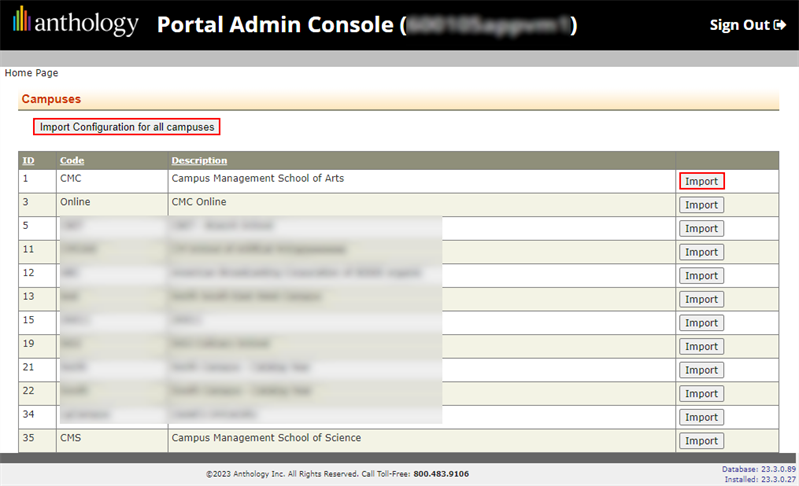Select 'Campus Management School of Arts' description
This screenshot has width=799, height=486.
pyautogui.click(x=258, y=178)
